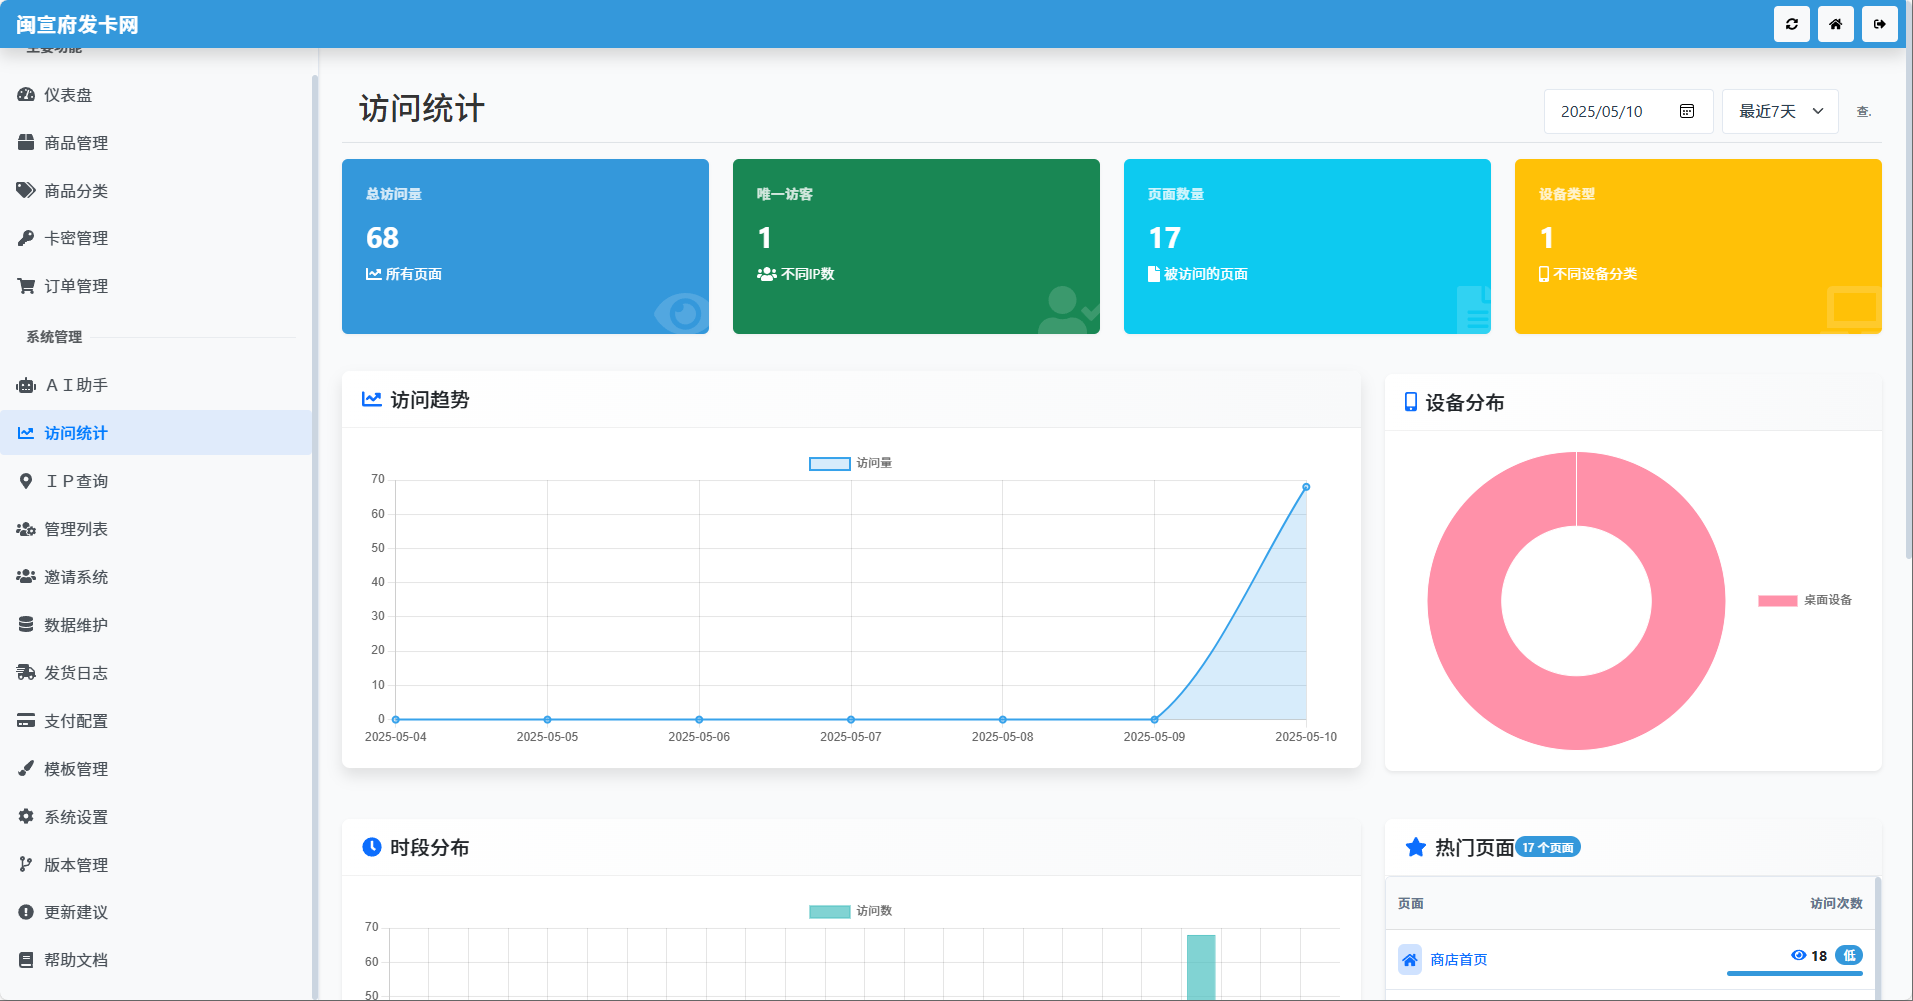Screen dimensions: 1913x1001
Task: Click the 发货日志 truck icon
Action: pos(26,673)
